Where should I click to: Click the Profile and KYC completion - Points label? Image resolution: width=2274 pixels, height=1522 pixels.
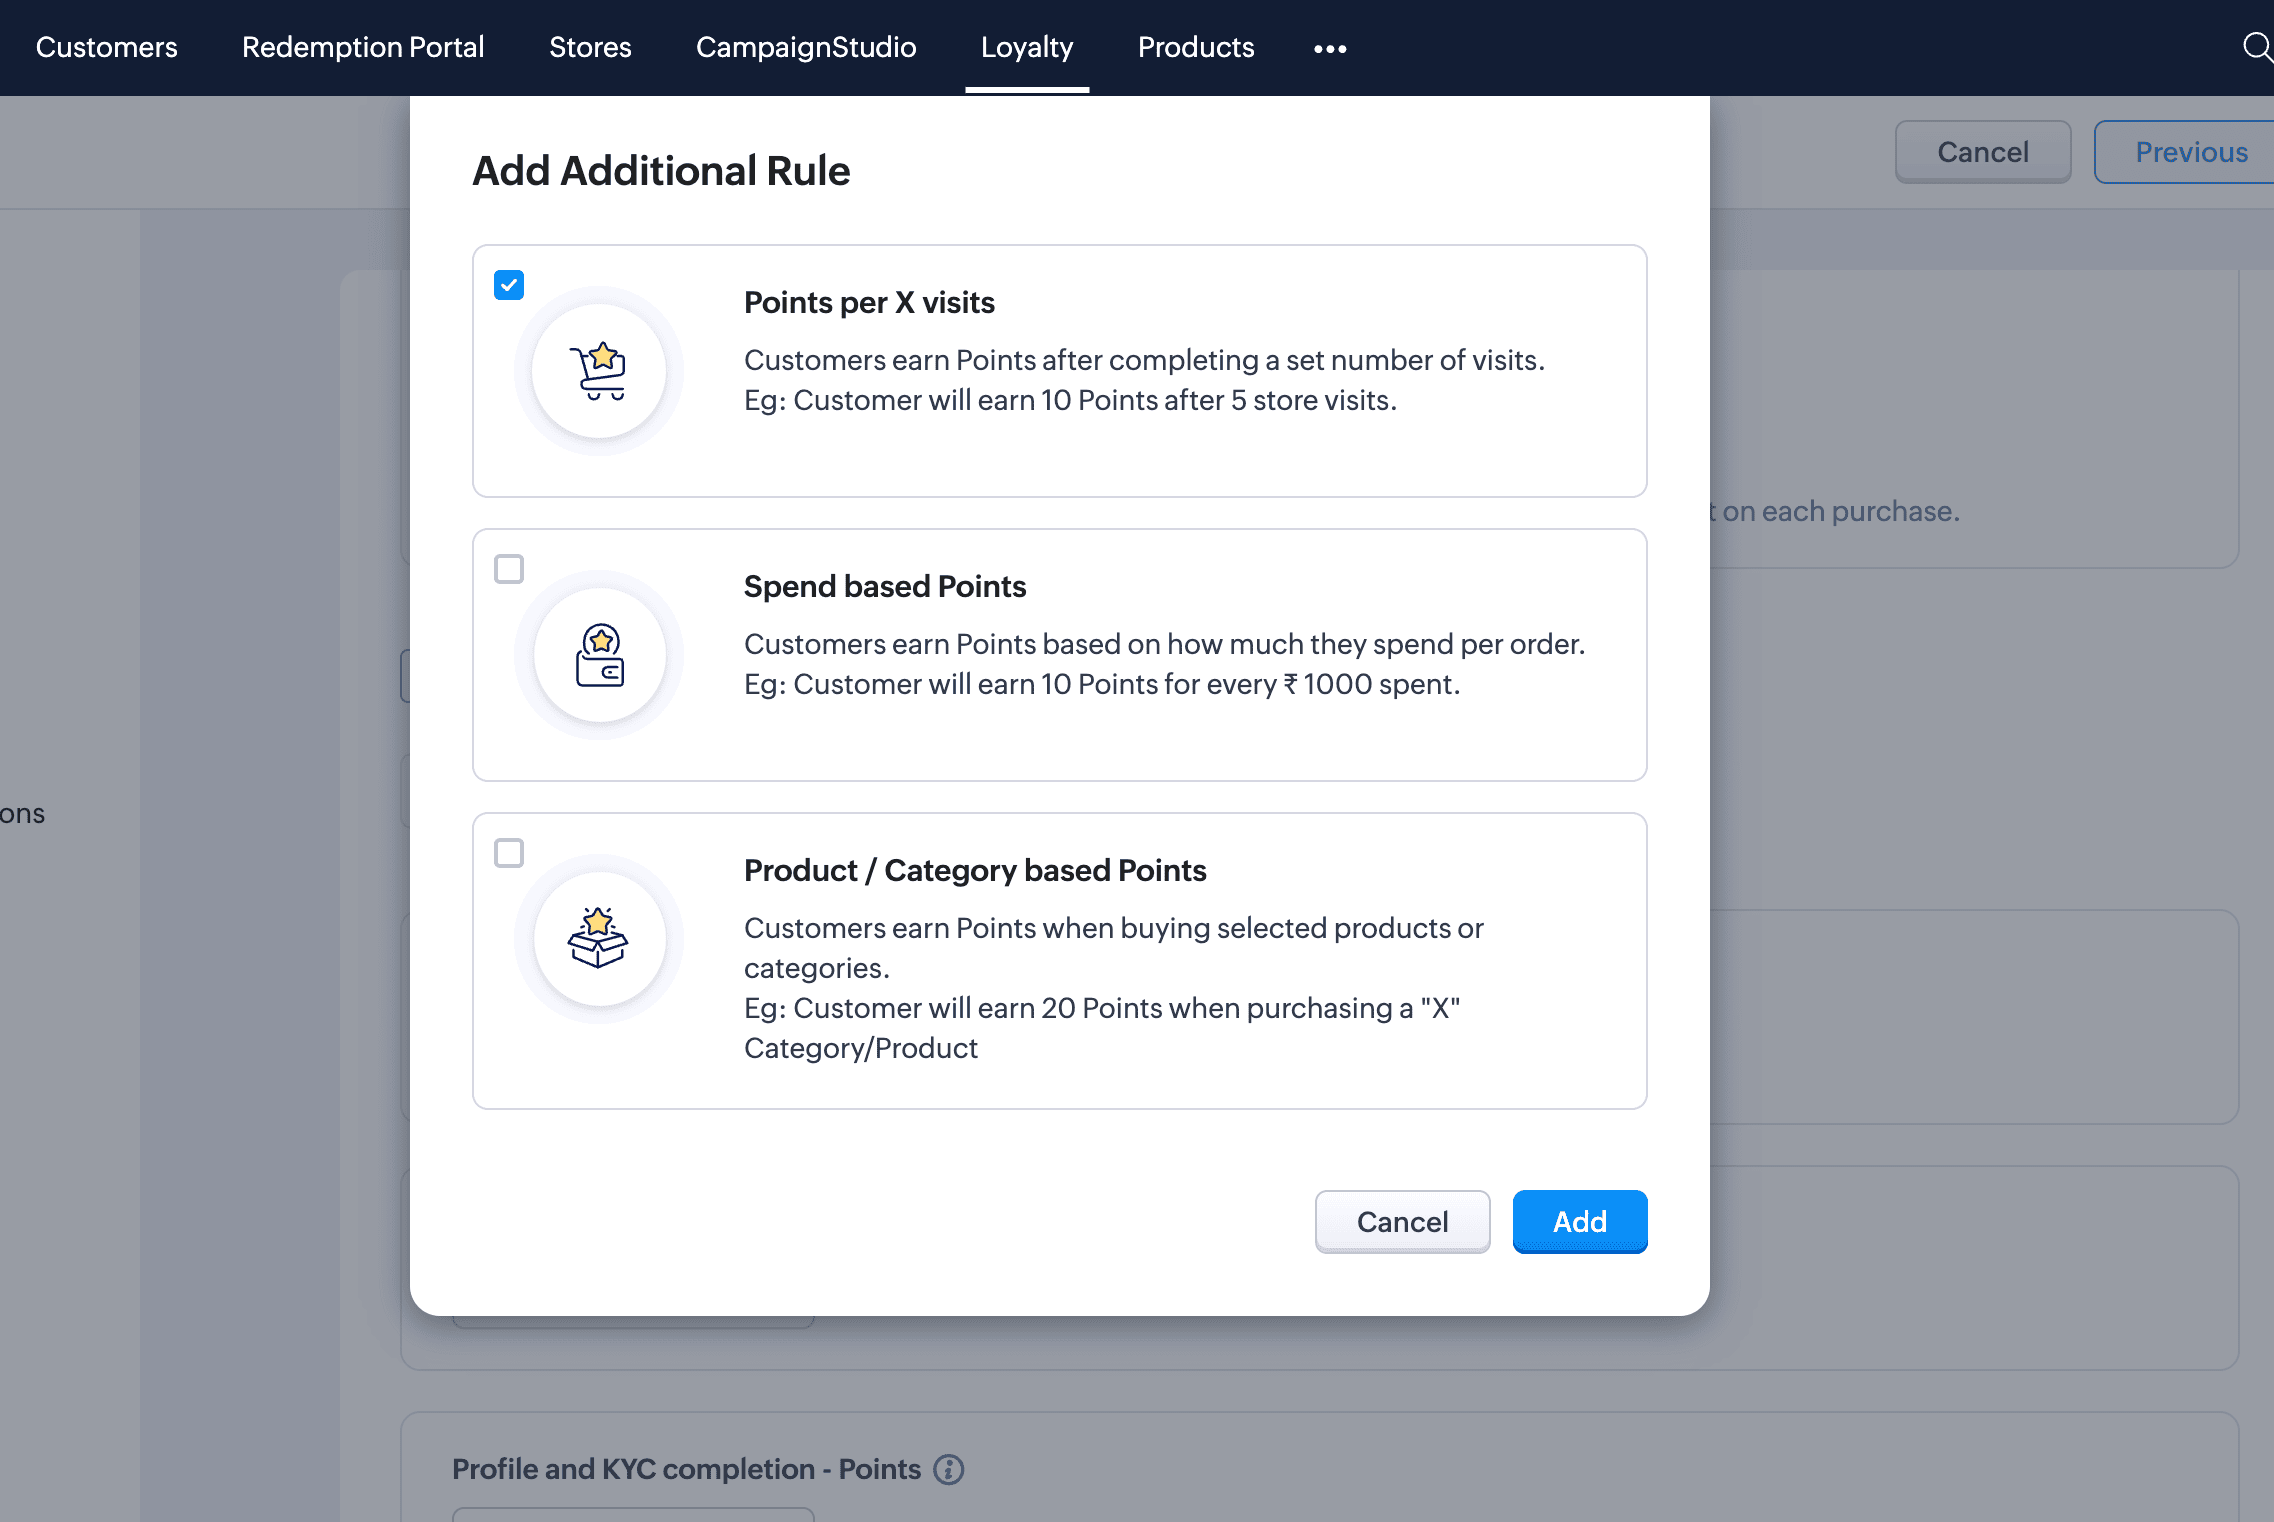686,1469
